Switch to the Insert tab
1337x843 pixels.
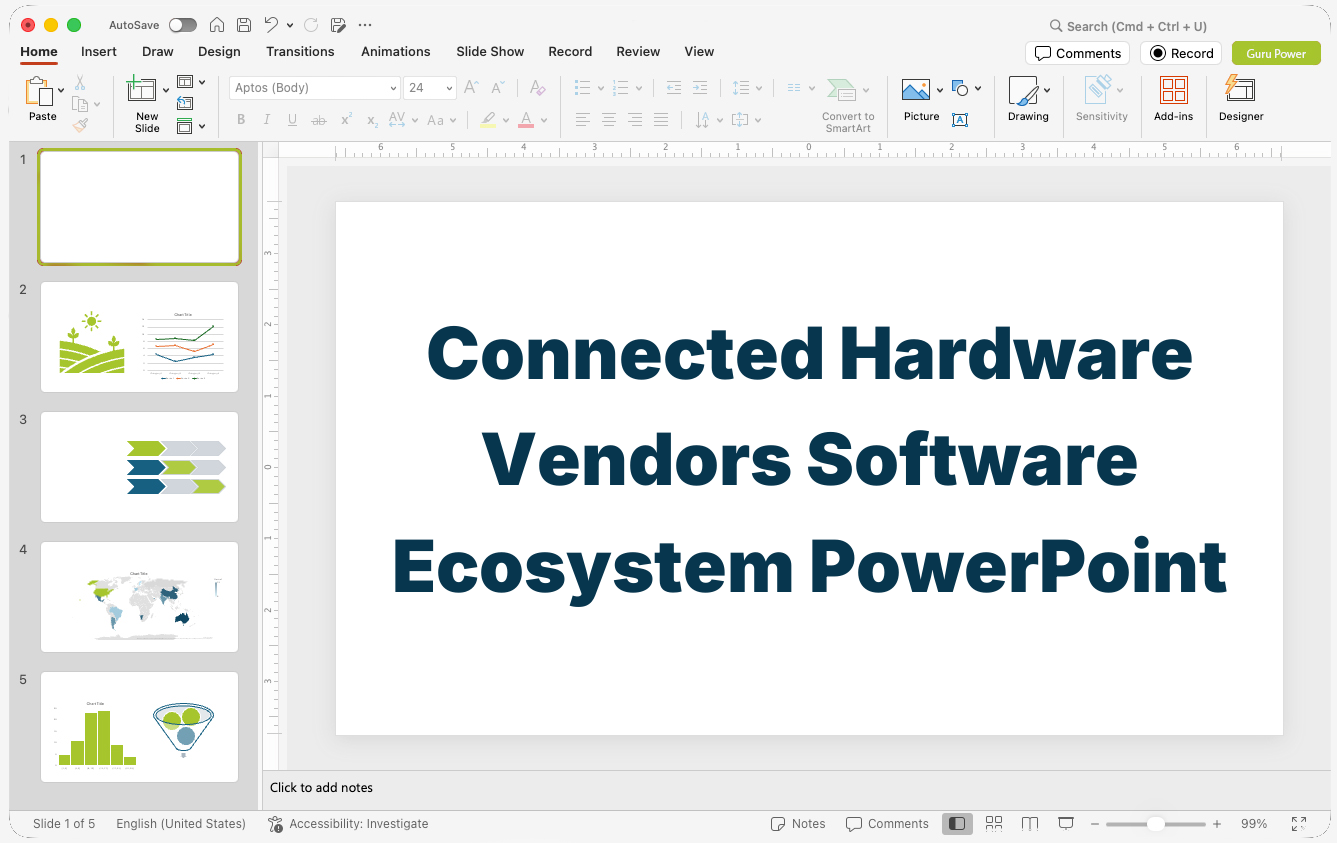pyautogui.click(x=99, y=52)
